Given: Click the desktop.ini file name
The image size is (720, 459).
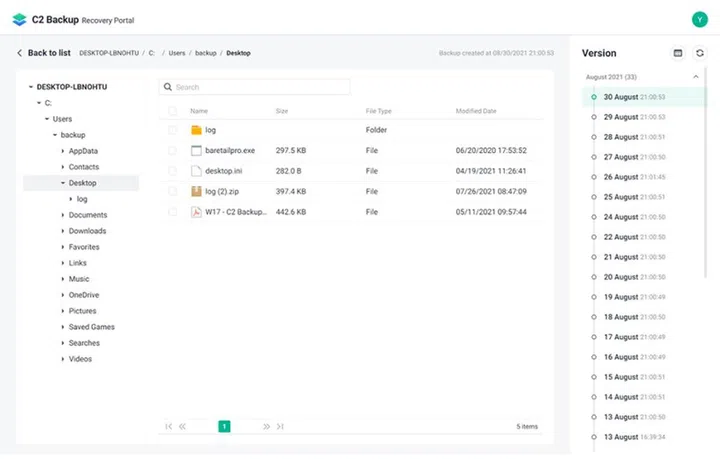Looking at the screenshot, I should point(223,171).
